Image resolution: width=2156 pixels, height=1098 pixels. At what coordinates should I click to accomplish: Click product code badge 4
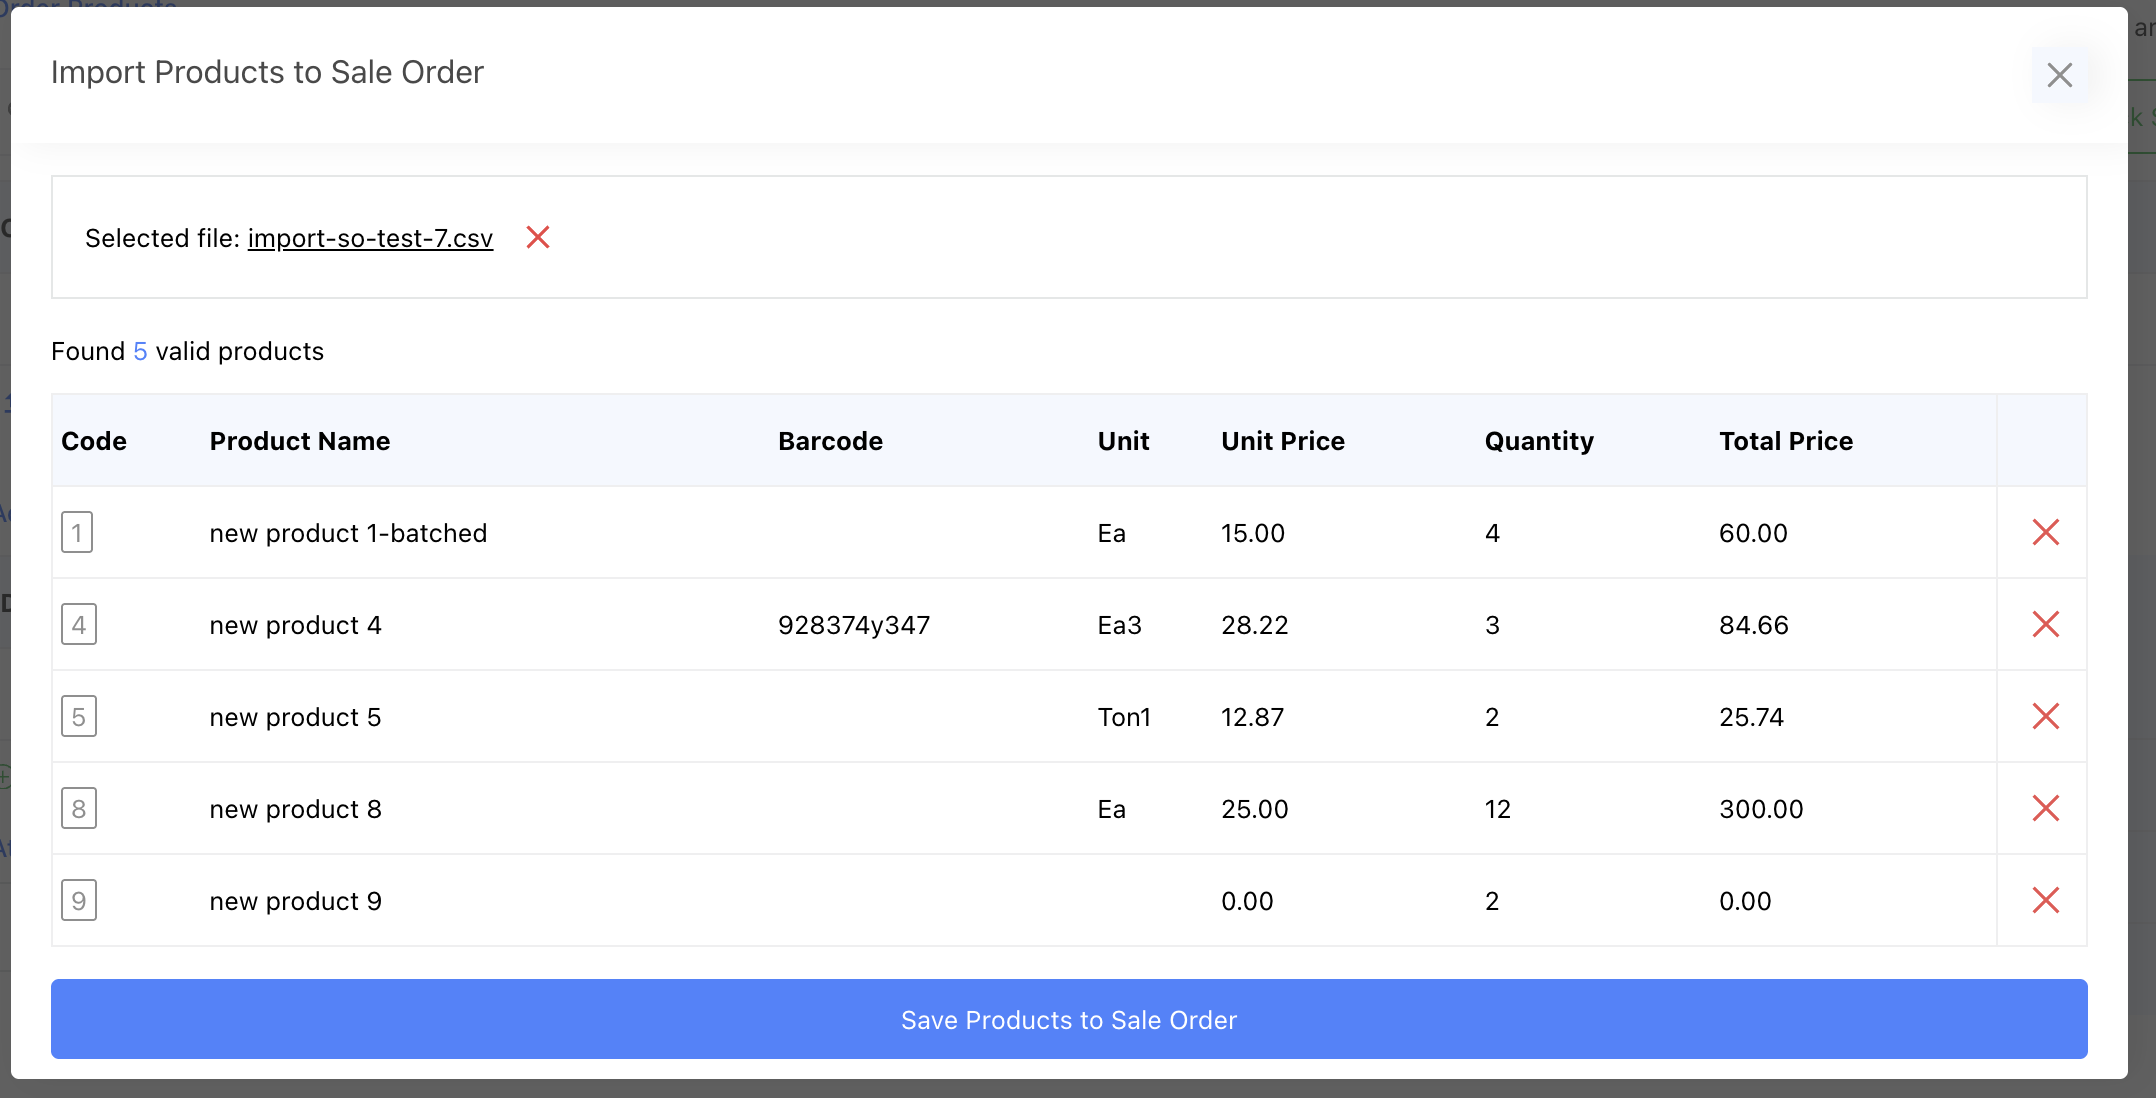79,625
